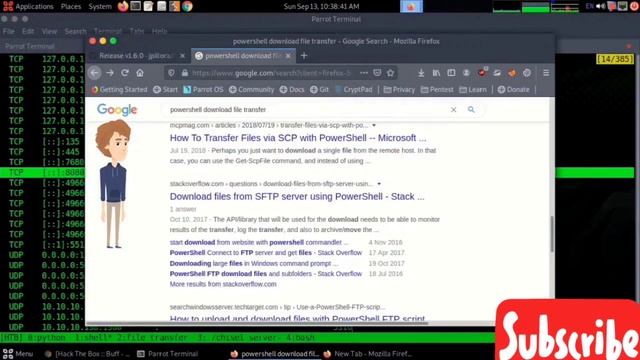Adjust volume from system tray speaker
The image size is (640, 360).
[x=600, y=6]
